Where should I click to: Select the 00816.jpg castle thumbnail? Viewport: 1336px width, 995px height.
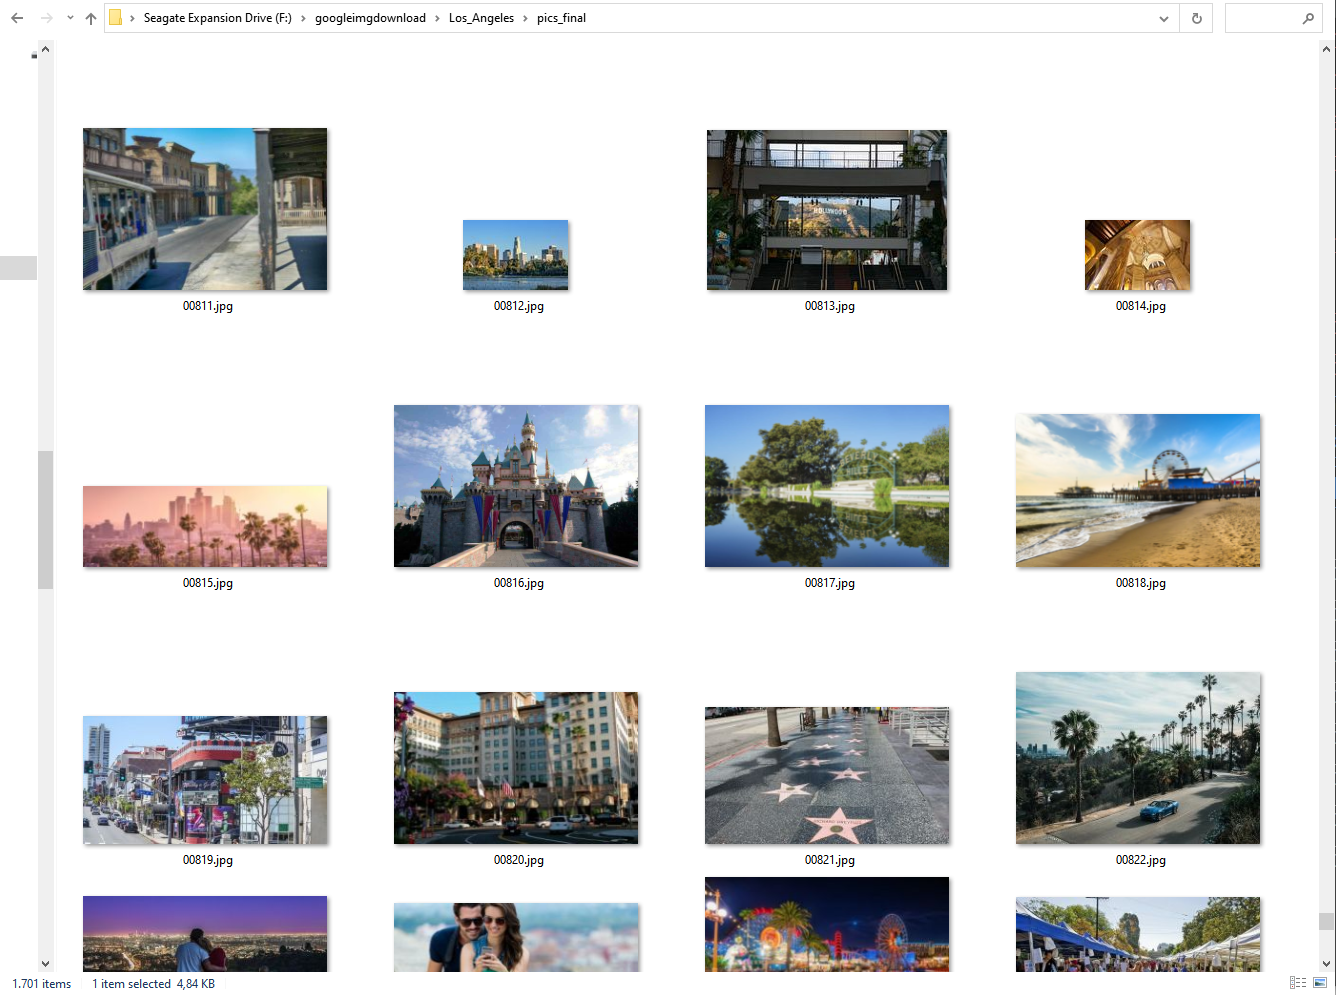pos(516,486)
